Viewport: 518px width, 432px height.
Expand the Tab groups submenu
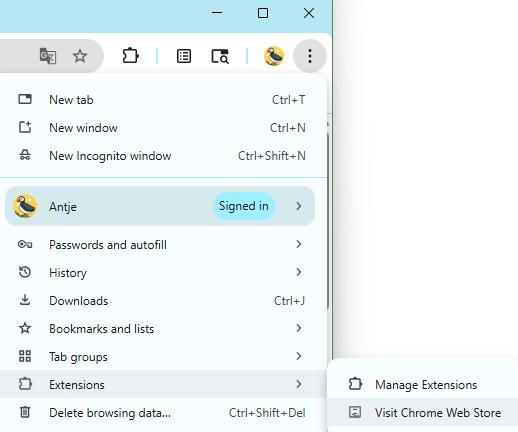(x=160, y=357)
